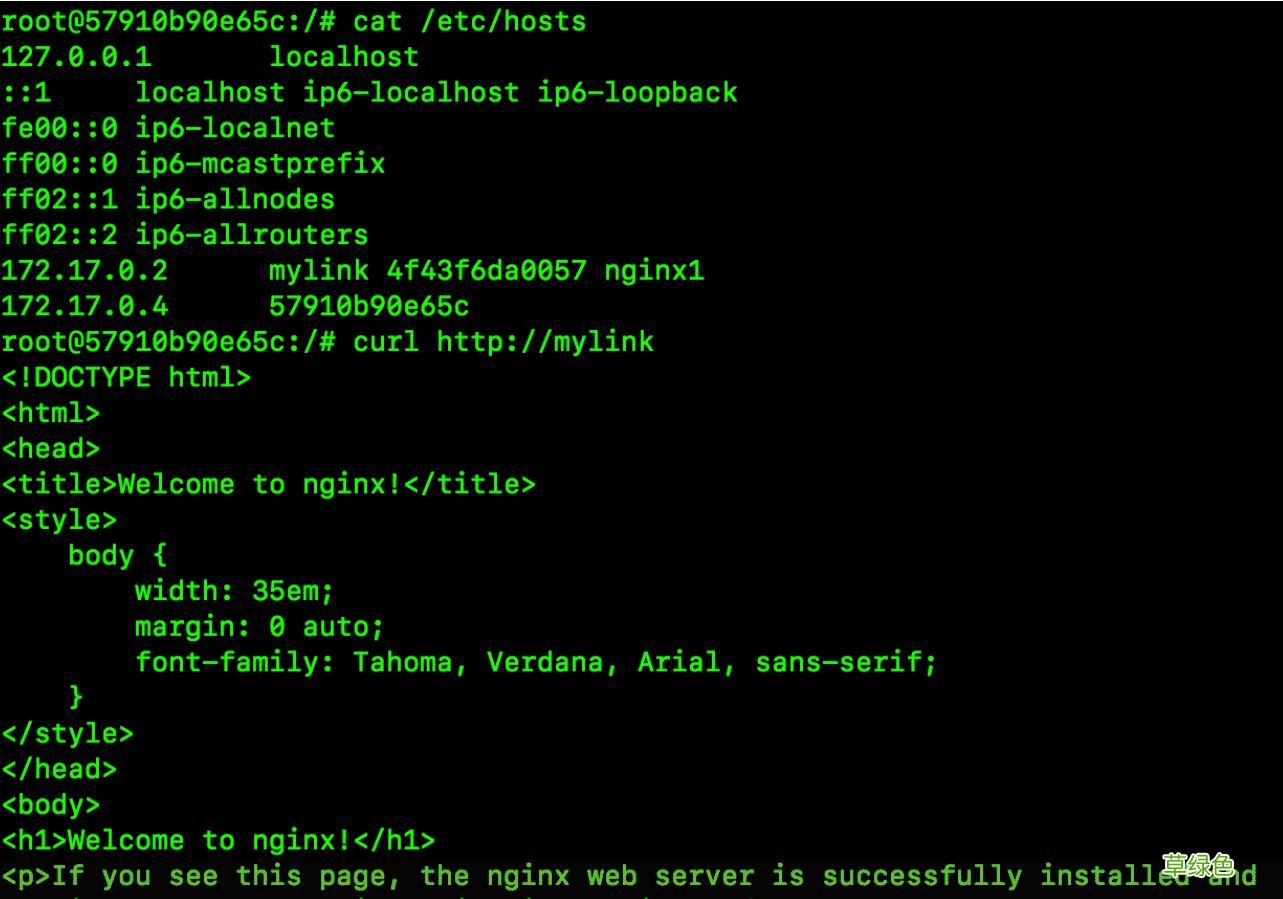Click the <!DOCTYPE html> line

click(x=126, y=378)
